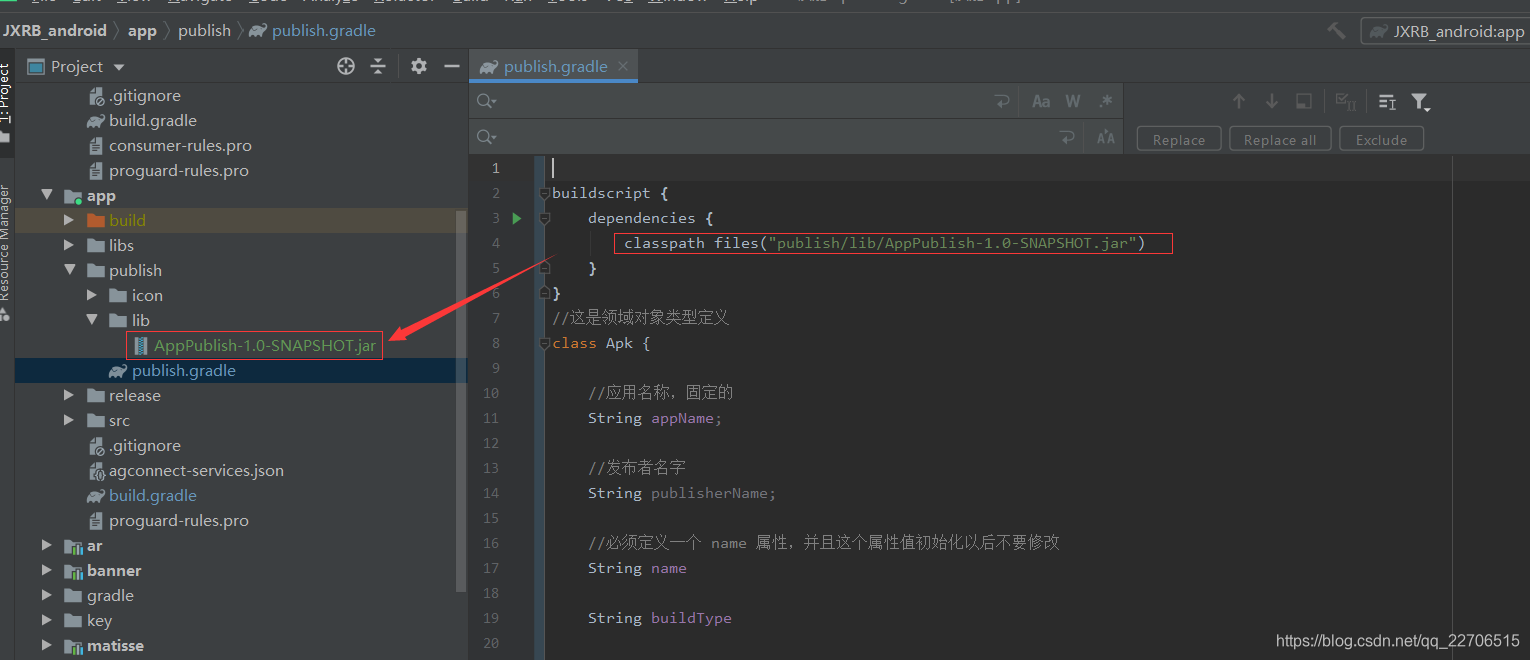Image resolution: width=1530 pixels, height=660 pixels.
Task: Toggle Match Case (Aa) in find bar
Action: coord(1041,101)
